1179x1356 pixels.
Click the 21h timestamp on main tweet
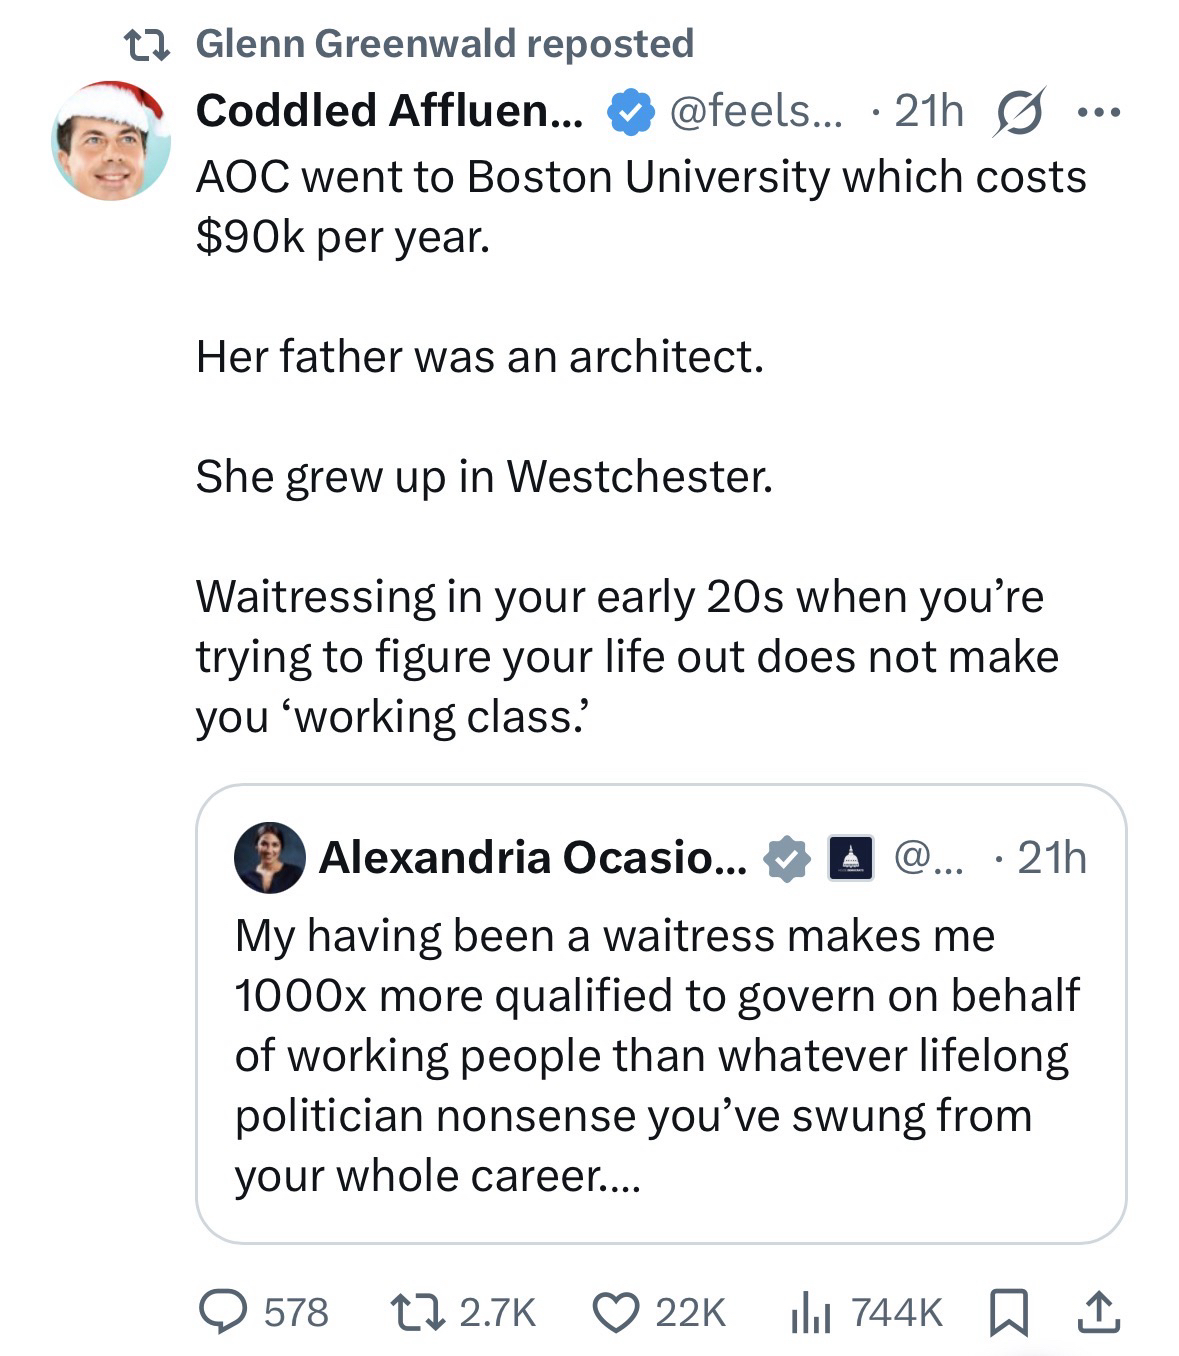929,111
